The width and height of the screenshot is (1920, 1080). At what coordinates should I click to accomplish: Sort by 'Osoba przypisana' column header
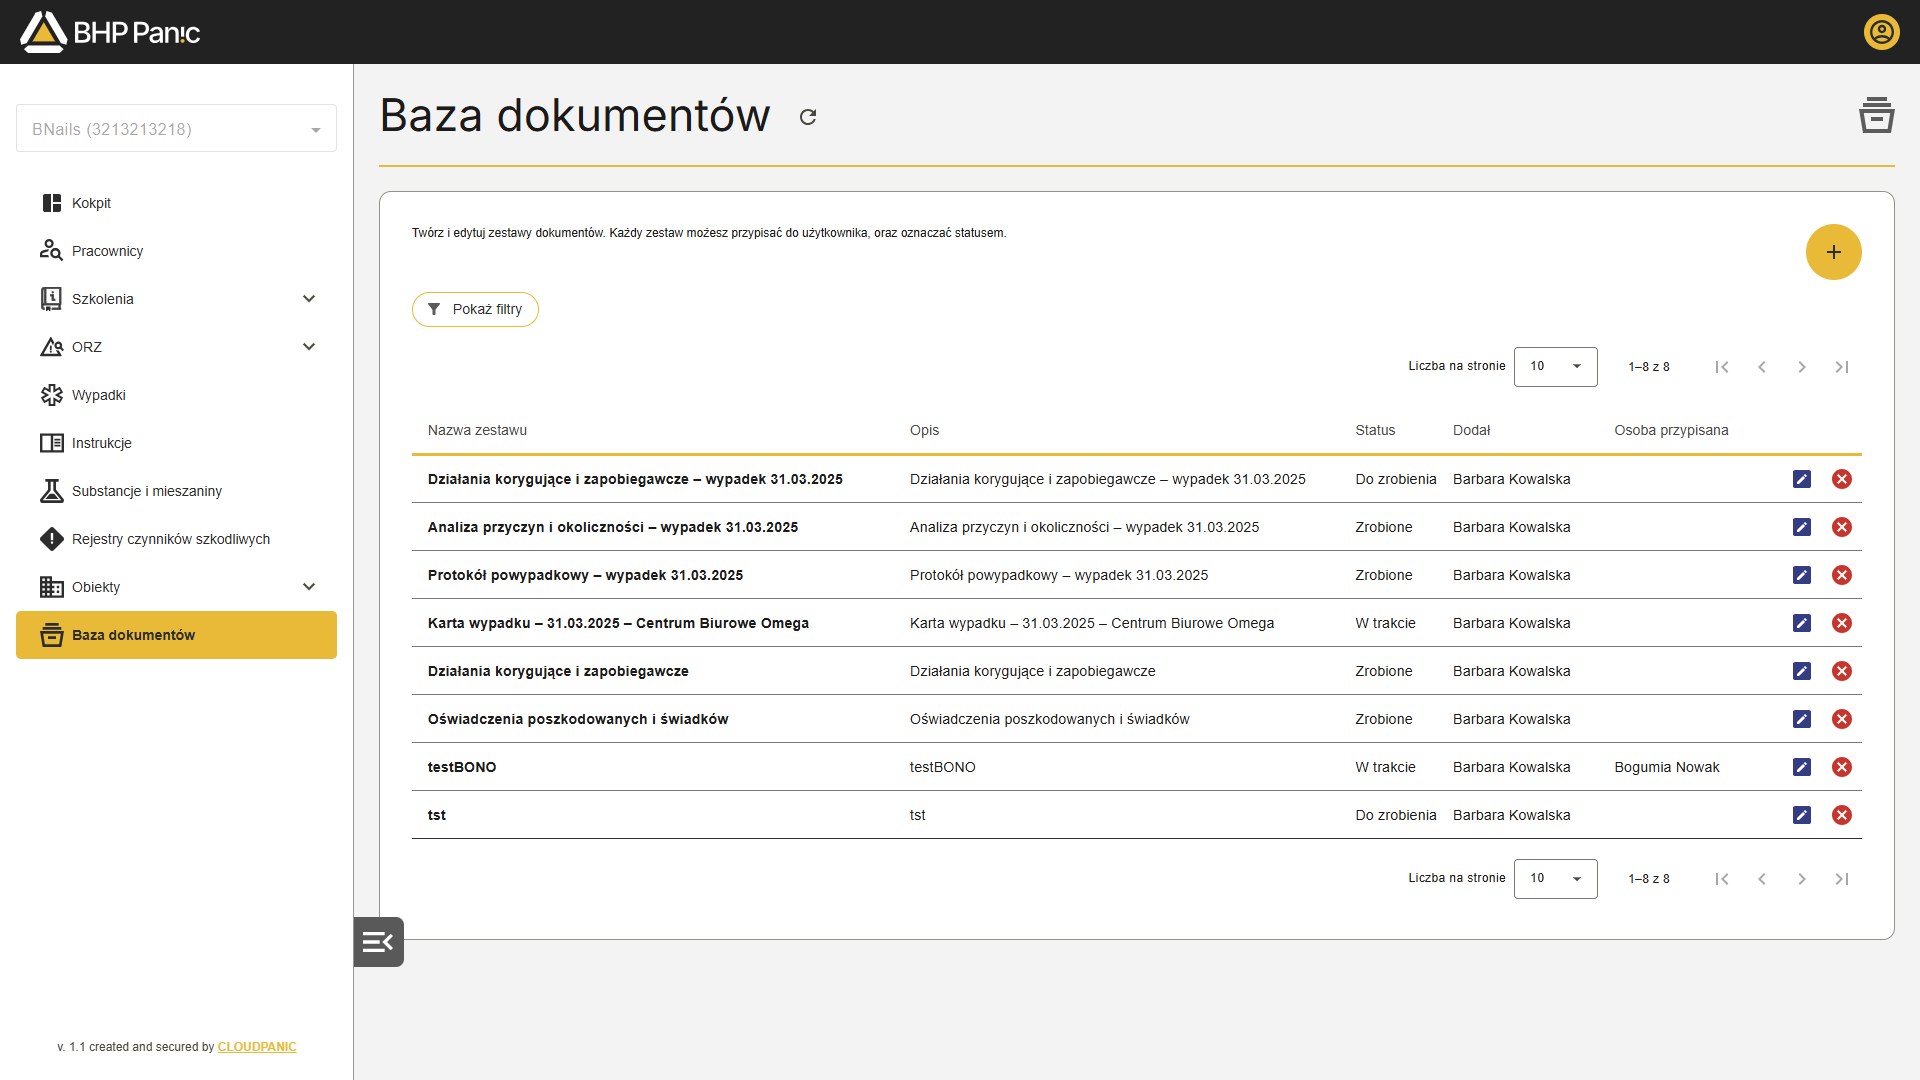(1671, 430)
